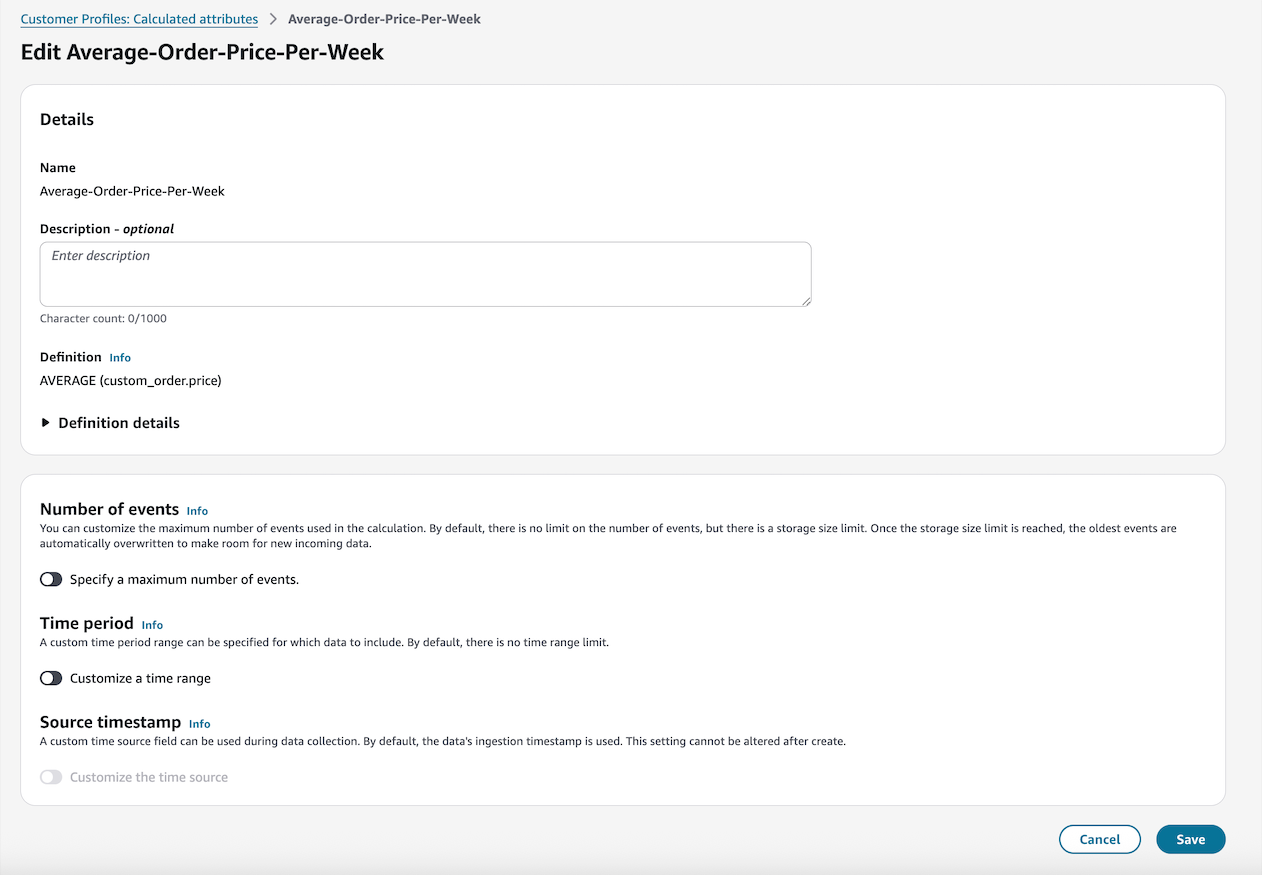
Task: Click the 'Customize a time range' label
Action: click(x=140, y=678)
